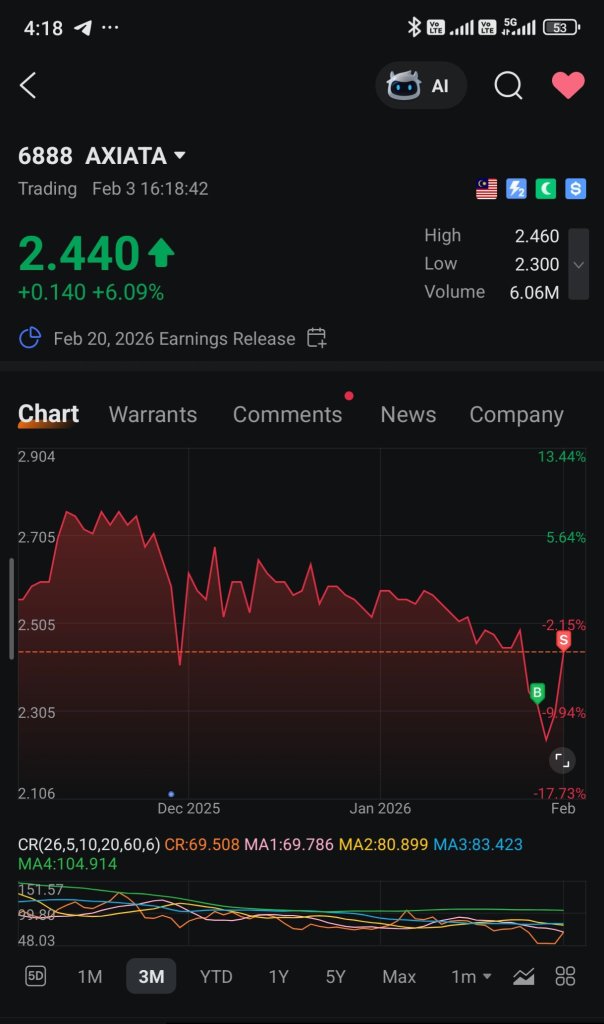604x1024 pixels.
Task: Toggle the heart favorite icon
Action: [568, 86]
